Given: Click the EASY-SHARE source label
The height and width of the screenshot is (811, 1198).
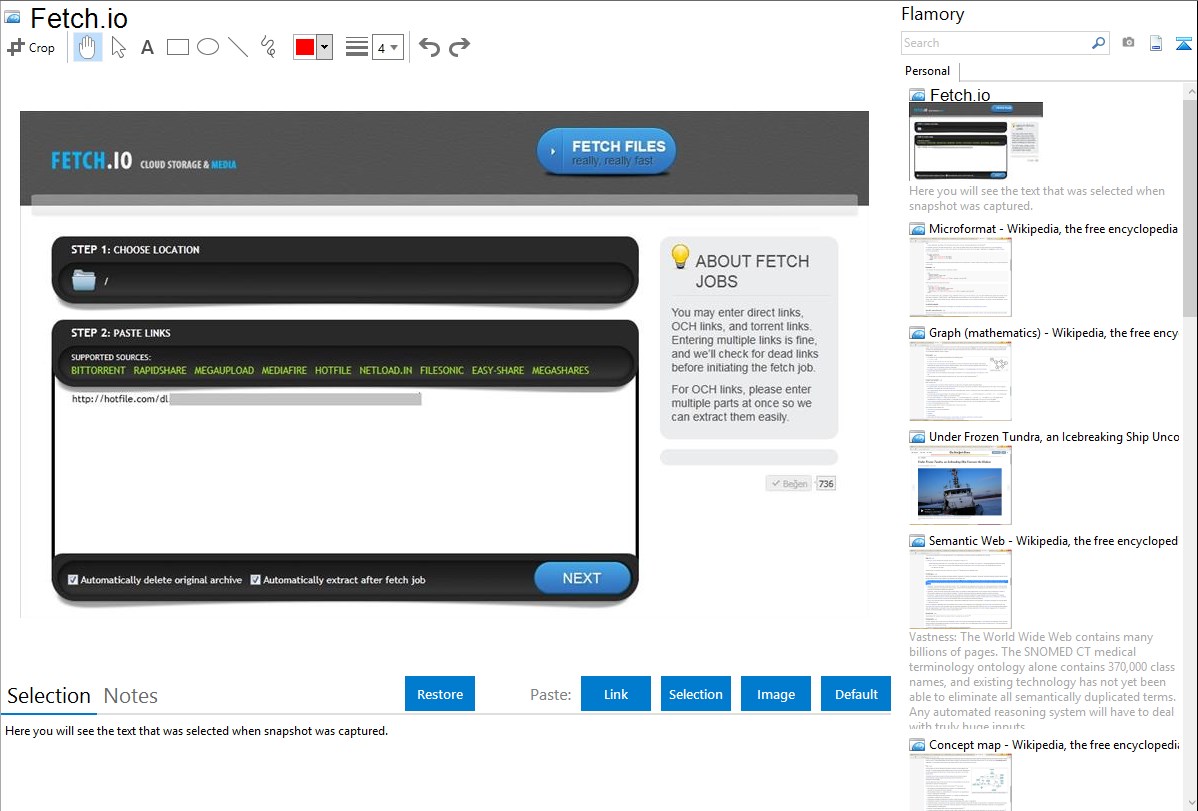Looking at the screenshot, I should 497,371.
